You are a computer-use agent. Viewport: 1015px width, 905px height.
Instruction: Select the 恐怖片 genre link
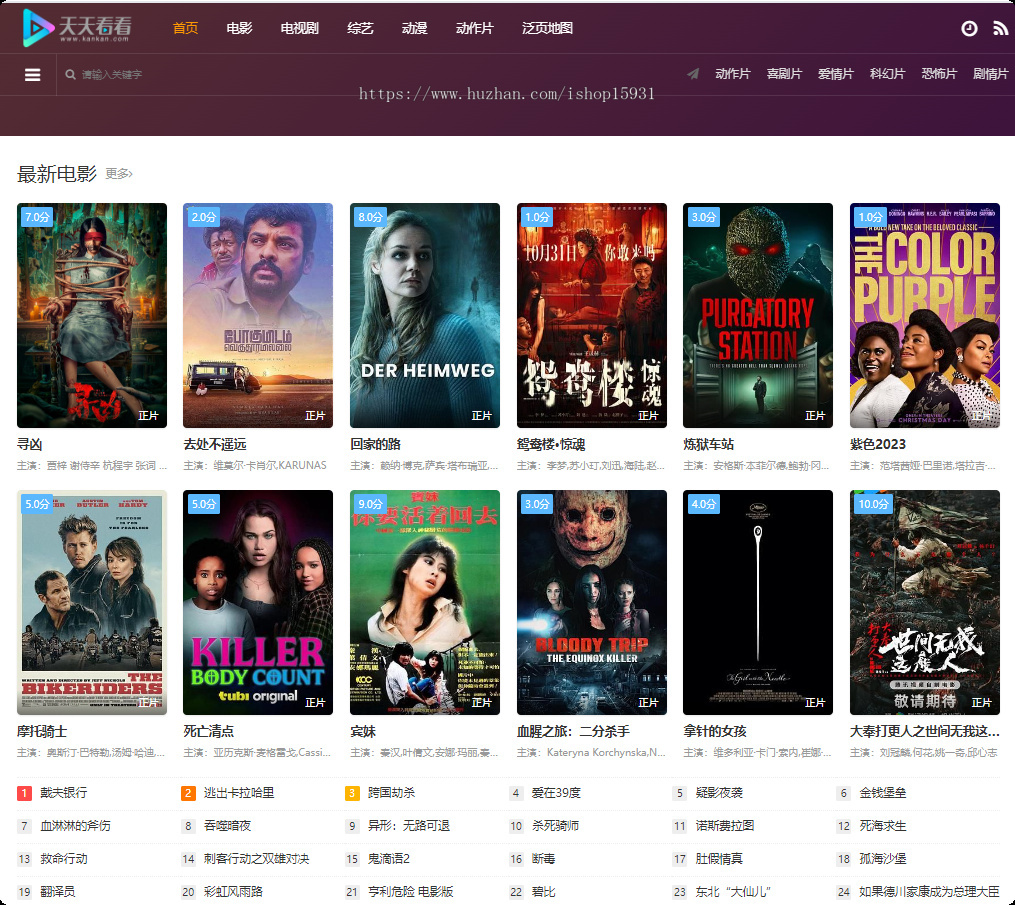[x=939, y=74]
